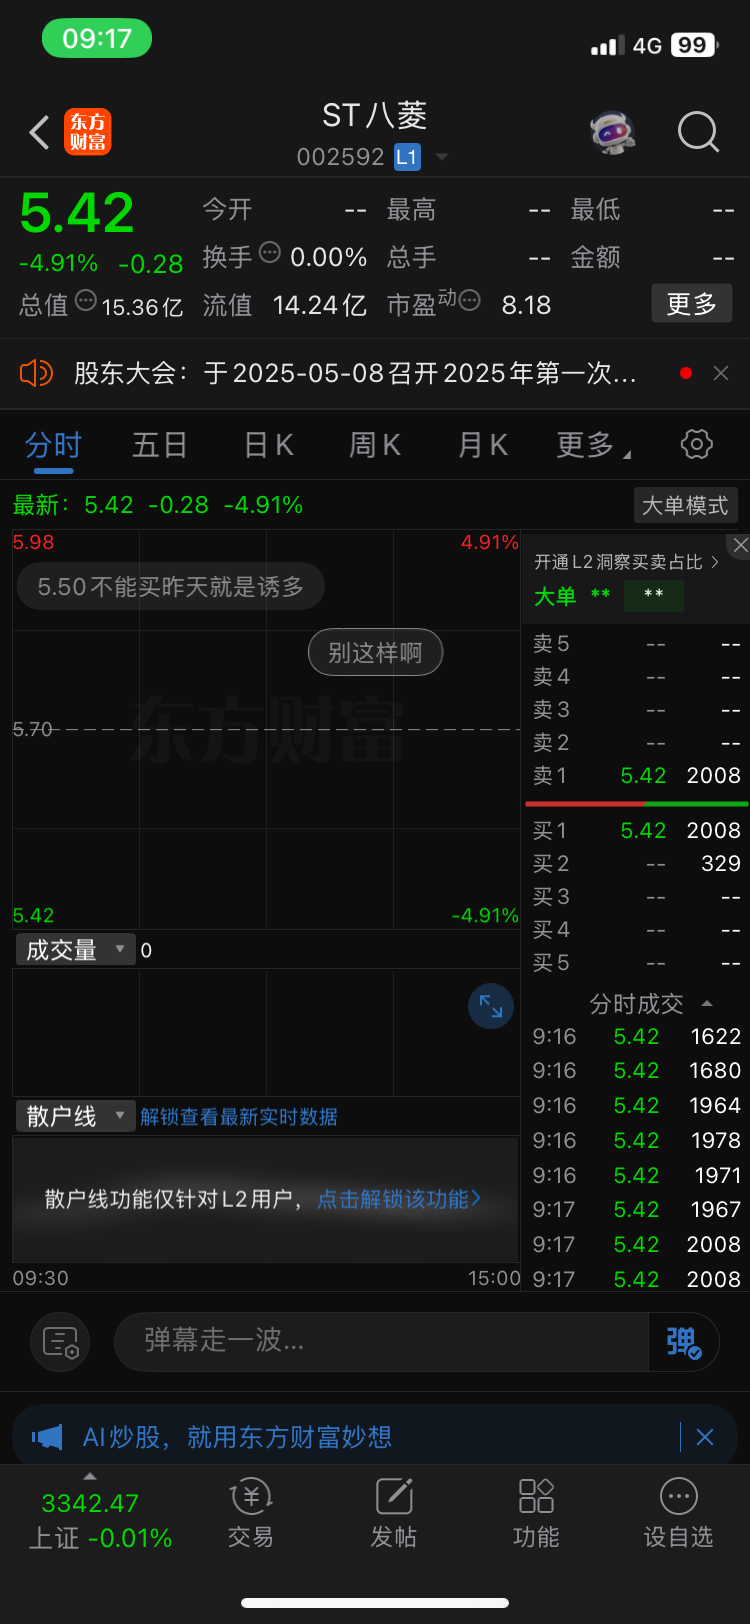Tap the 设自选 add watchlist icon
The image size is (750, 1624).
tap(678, 1513)
